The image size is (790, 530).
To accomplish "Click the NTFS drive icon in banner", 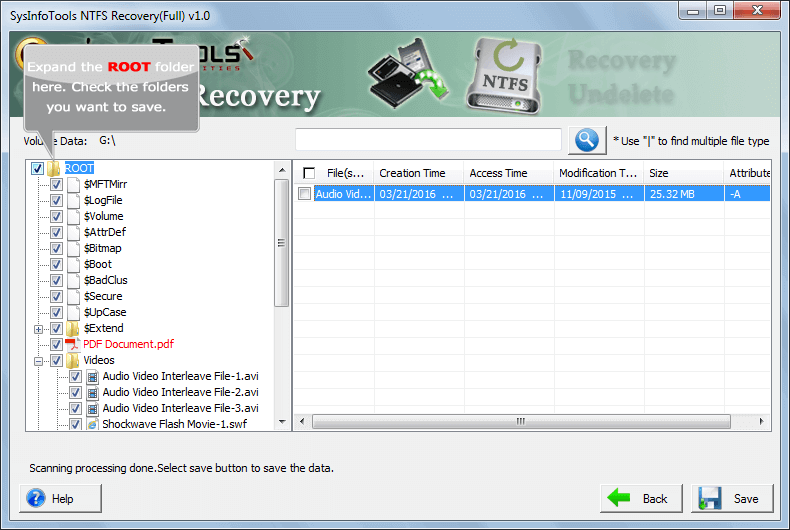I will (505, 75).
